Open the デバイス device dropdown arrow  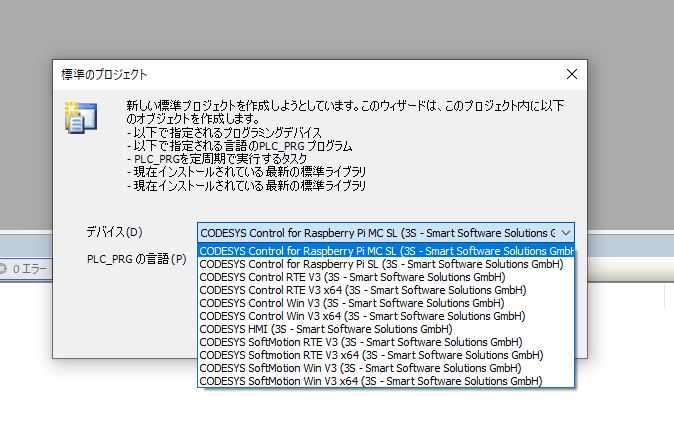tap(566, 233)
